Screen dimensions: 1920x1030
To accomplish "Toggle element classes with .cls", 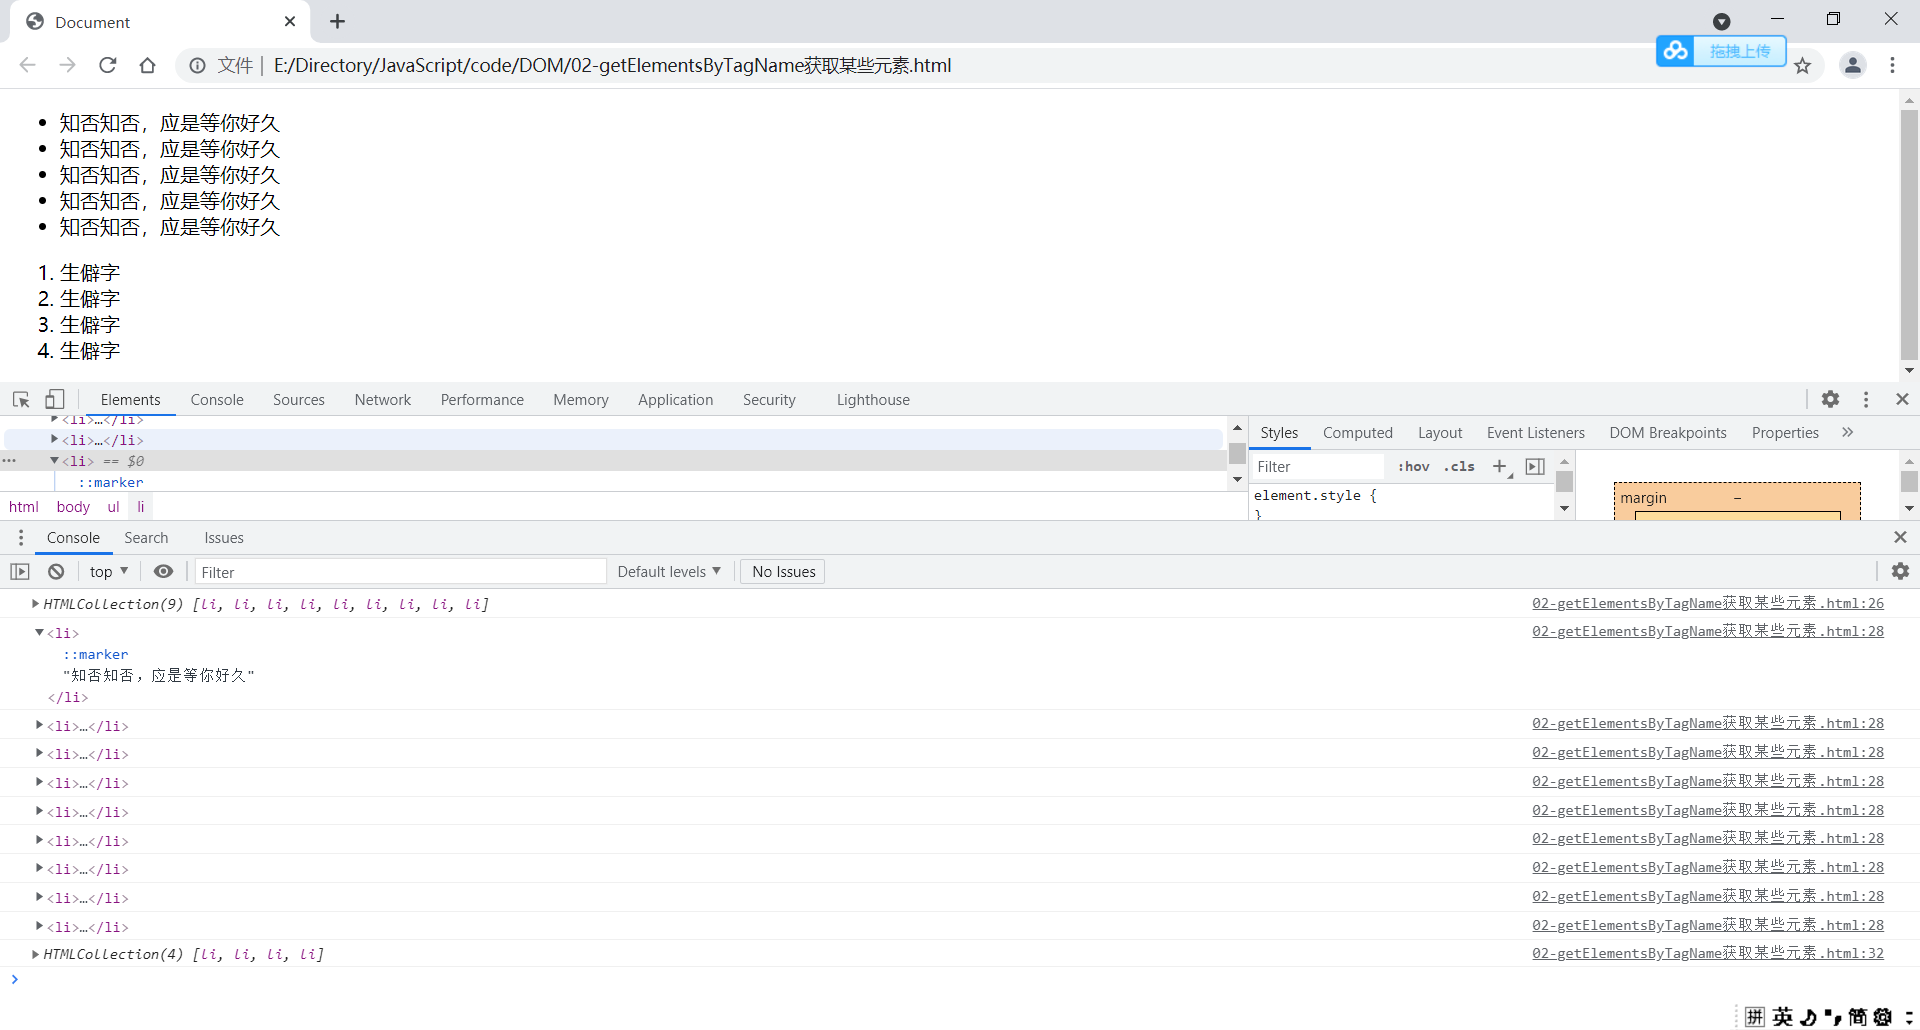I will click(x=1459, y=466).
